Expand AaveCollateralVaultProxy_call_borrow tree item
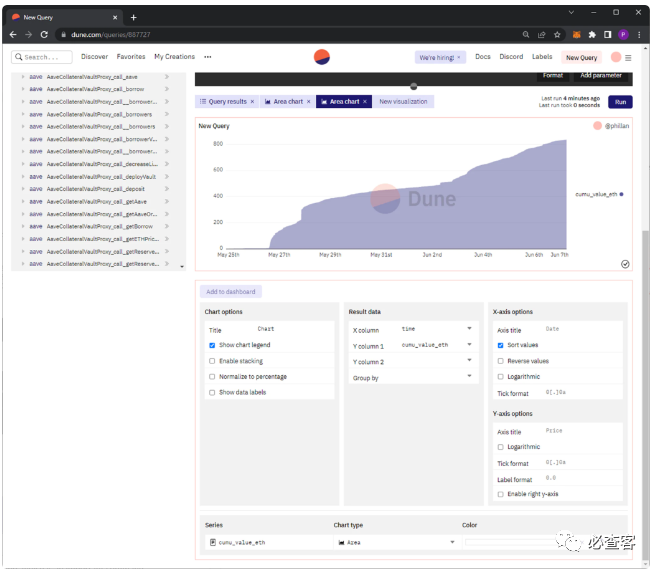656x570 pixels. (23, 89)
